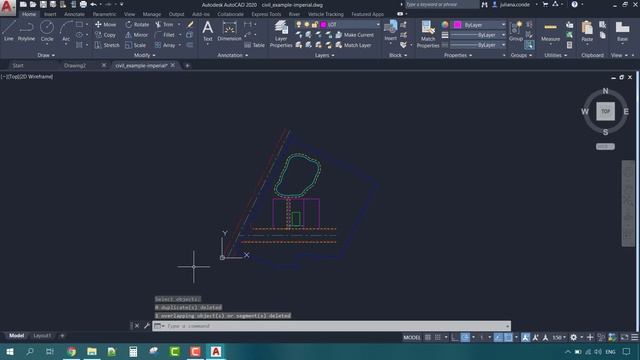
Task: Click the Scale tool
Action: click(x=136, y=45)
